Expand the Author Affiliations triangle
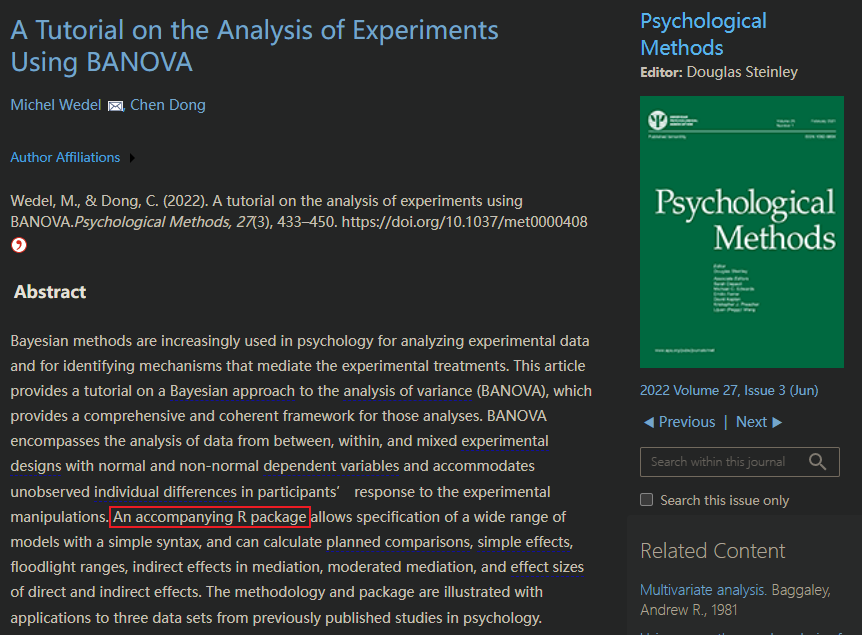 tap(133, 158)
